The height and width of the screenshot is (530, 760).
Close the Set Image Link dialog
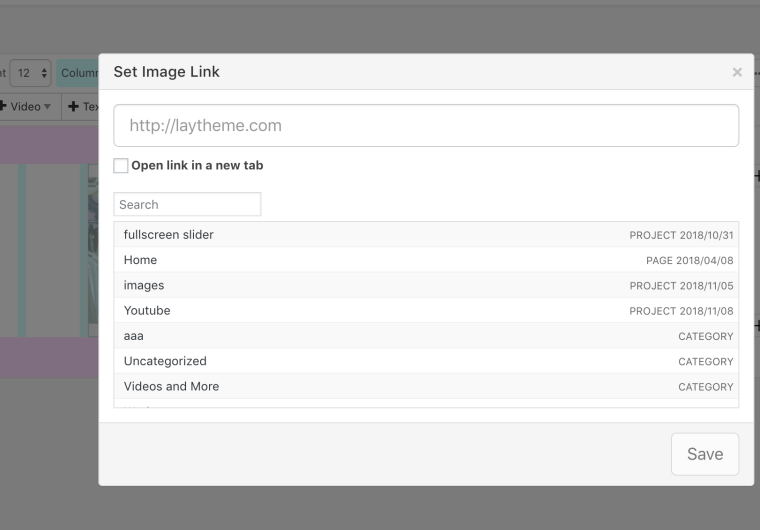pos(737,72)
